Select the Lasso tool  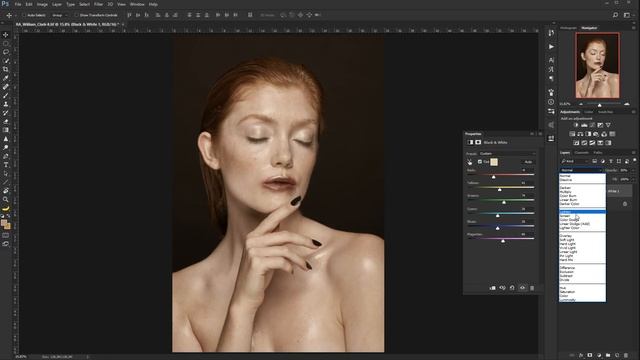click(6, 52)
